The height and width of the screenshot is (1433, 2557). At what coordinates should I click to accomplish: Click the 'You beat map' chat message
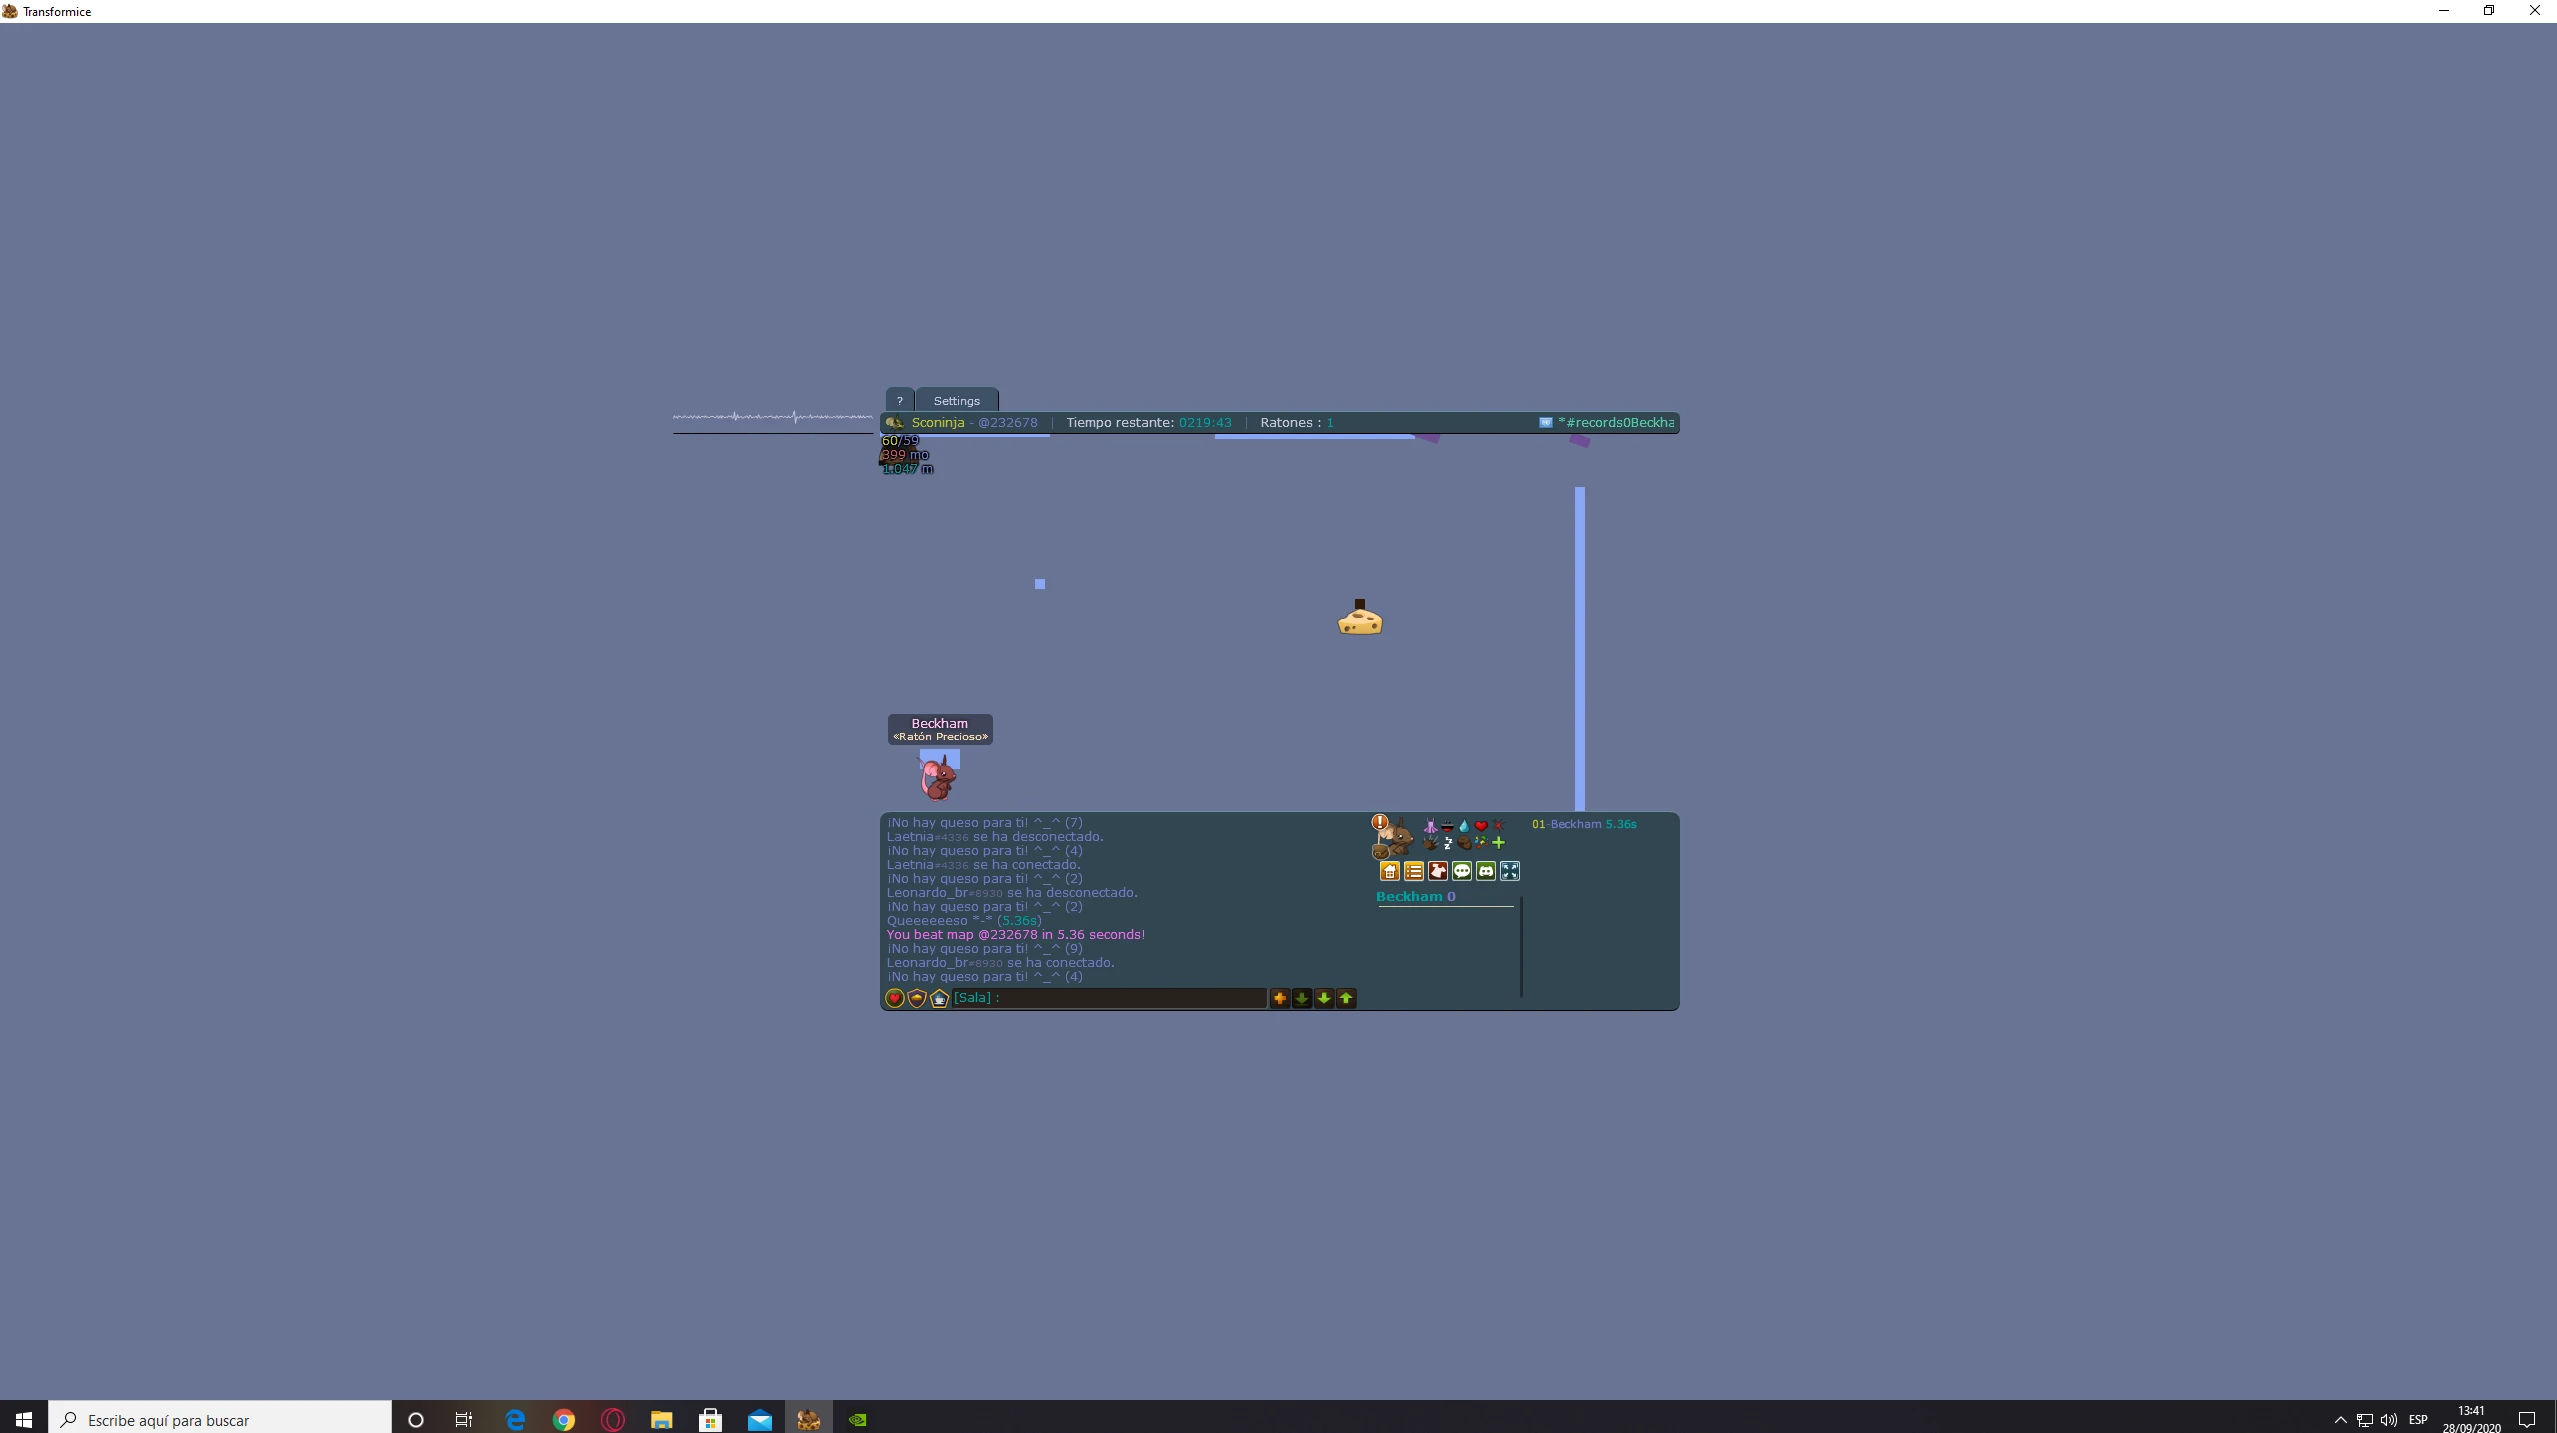click(x=1016, y=934)
